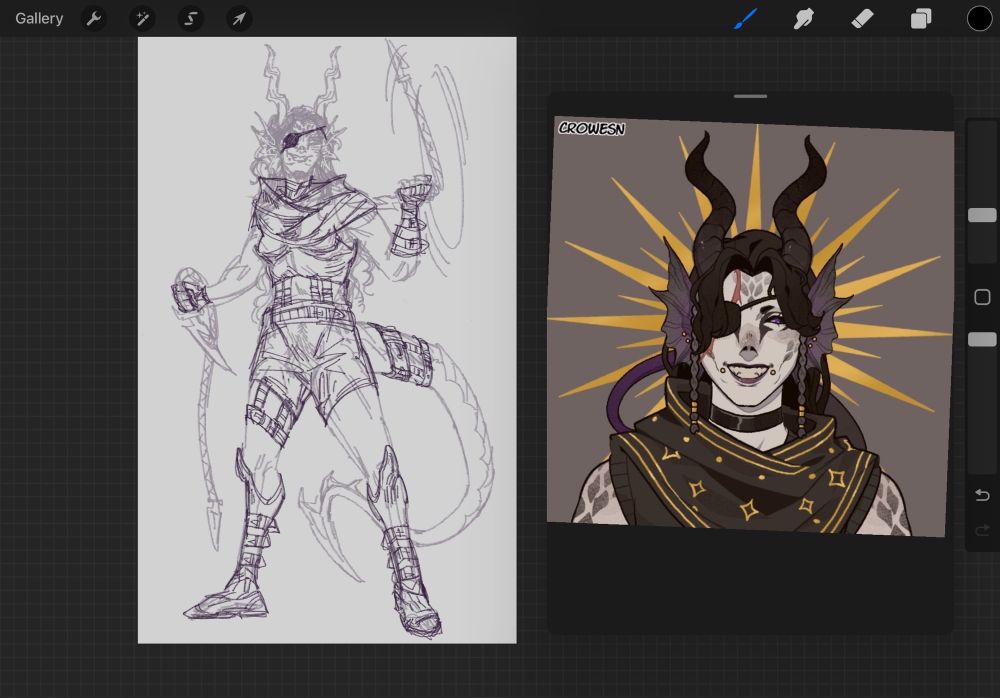The image size is (1000, 698).
Task: Open the Adjustments magic wand menu
Action: coord(142,18)
